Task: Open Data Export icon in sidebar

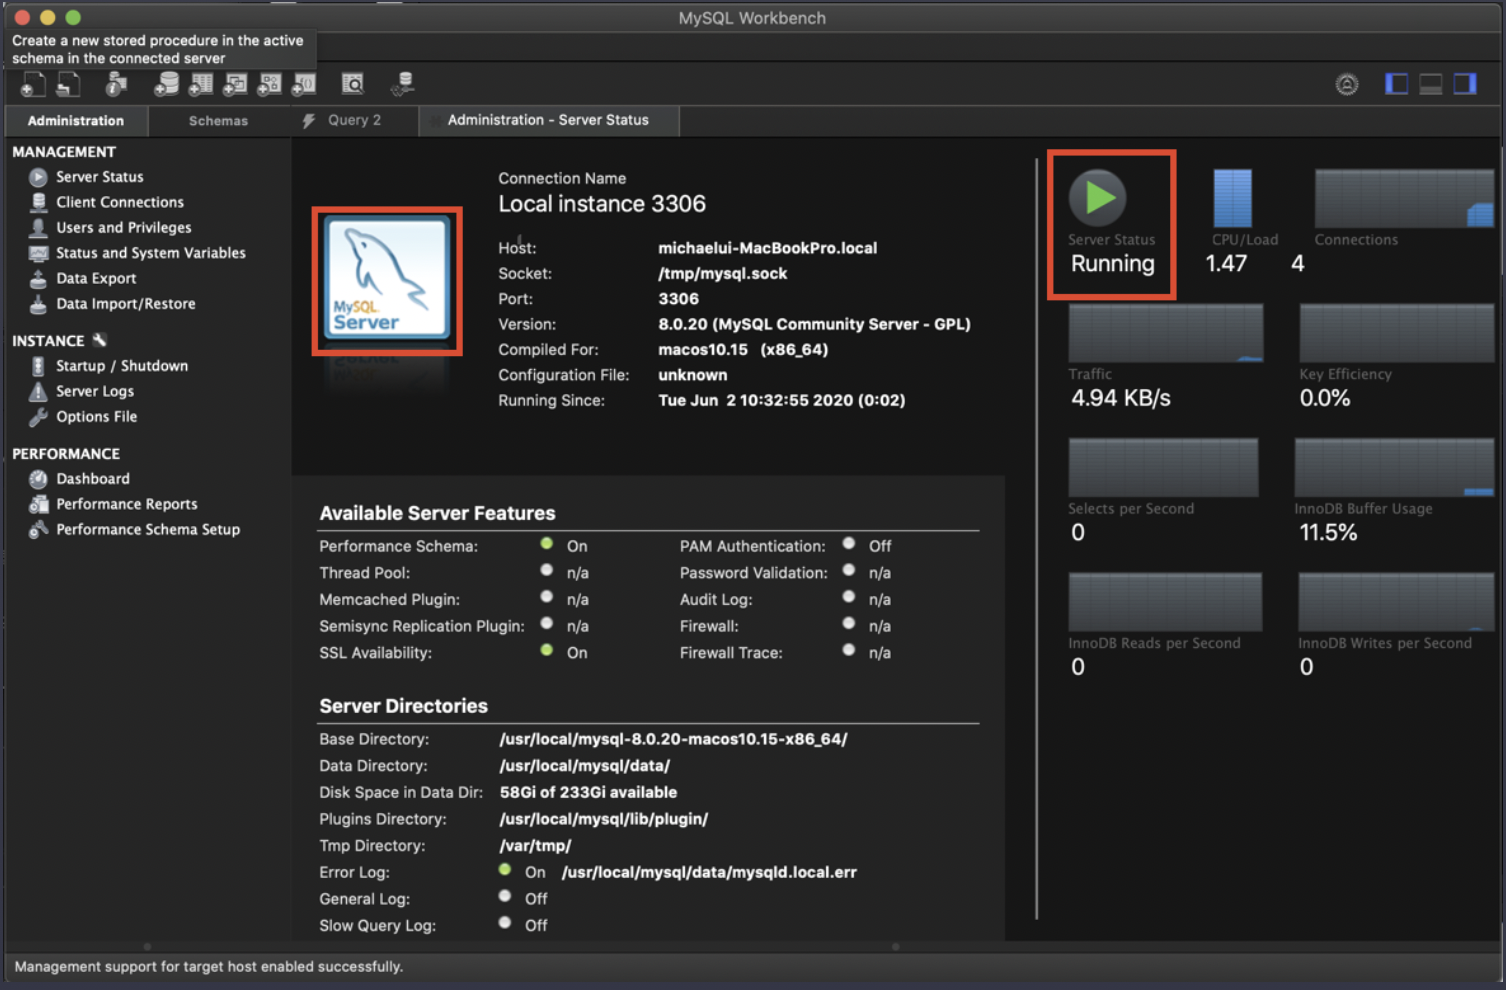Action: 38,279
